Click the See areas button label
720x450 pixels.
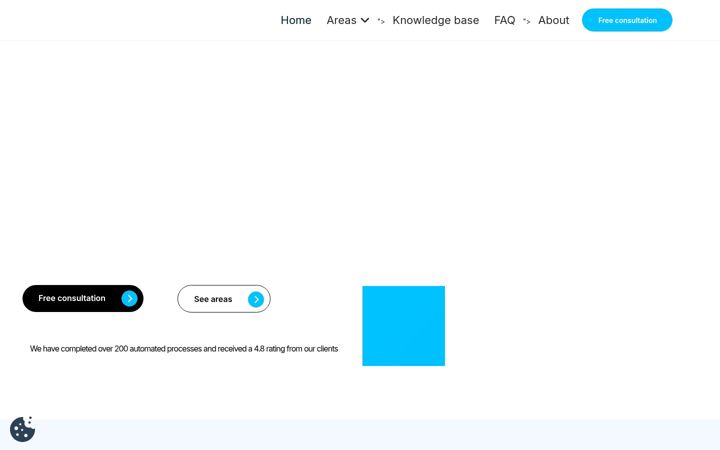point(213,299)
